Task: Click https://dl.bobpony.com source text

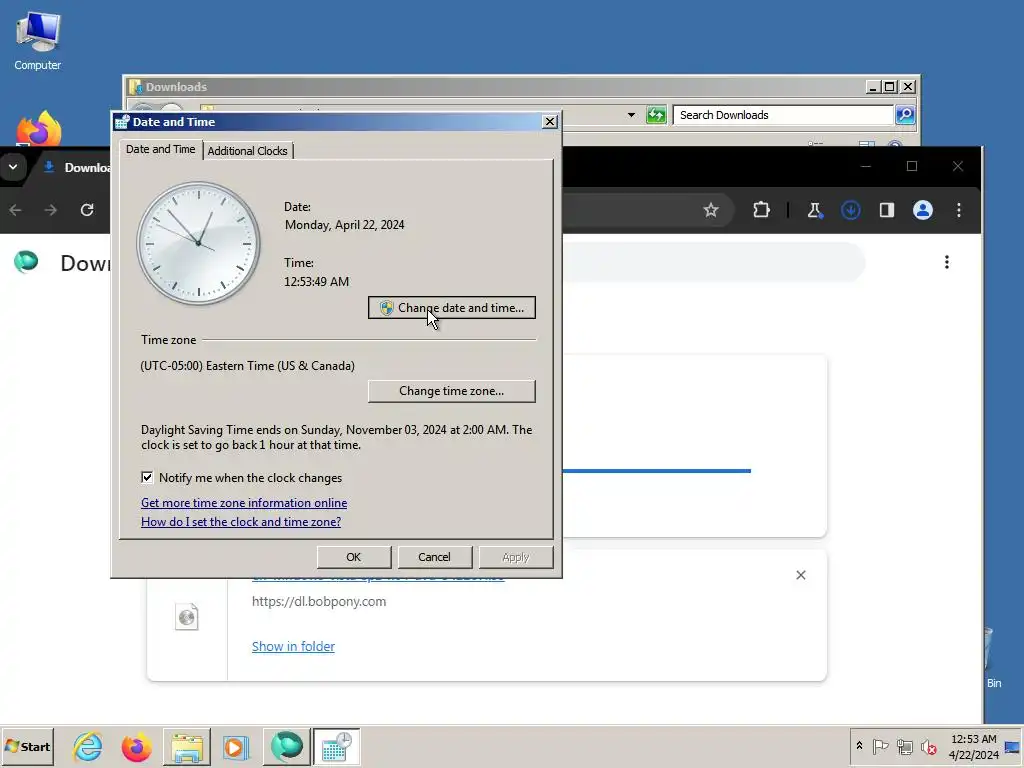Action: (x=319, y=601)
